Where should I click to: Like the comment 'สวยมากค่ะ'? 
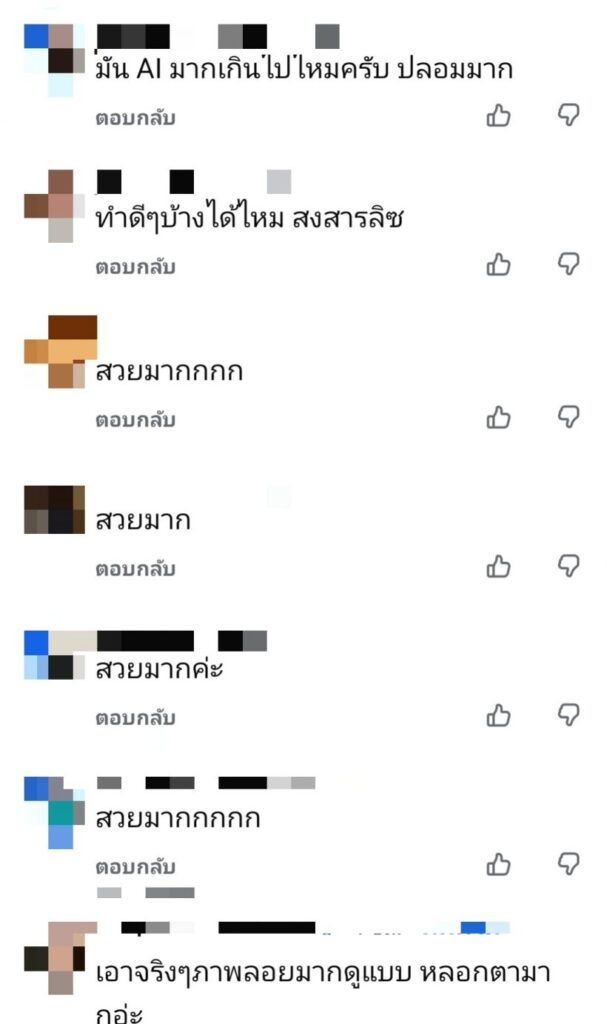499,716
